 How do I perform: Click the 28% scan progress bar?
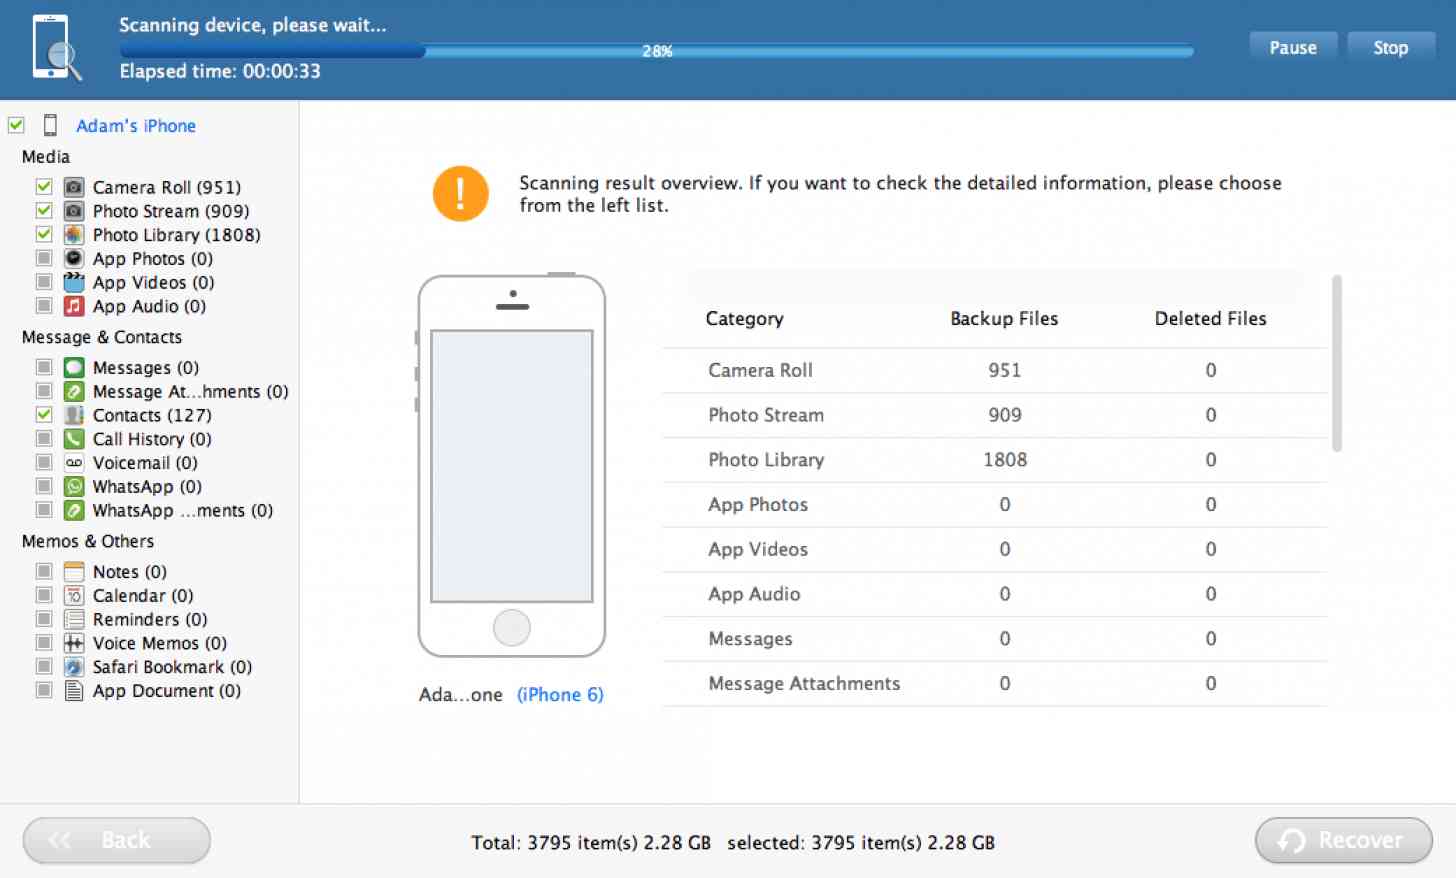(x=656, y=51)
